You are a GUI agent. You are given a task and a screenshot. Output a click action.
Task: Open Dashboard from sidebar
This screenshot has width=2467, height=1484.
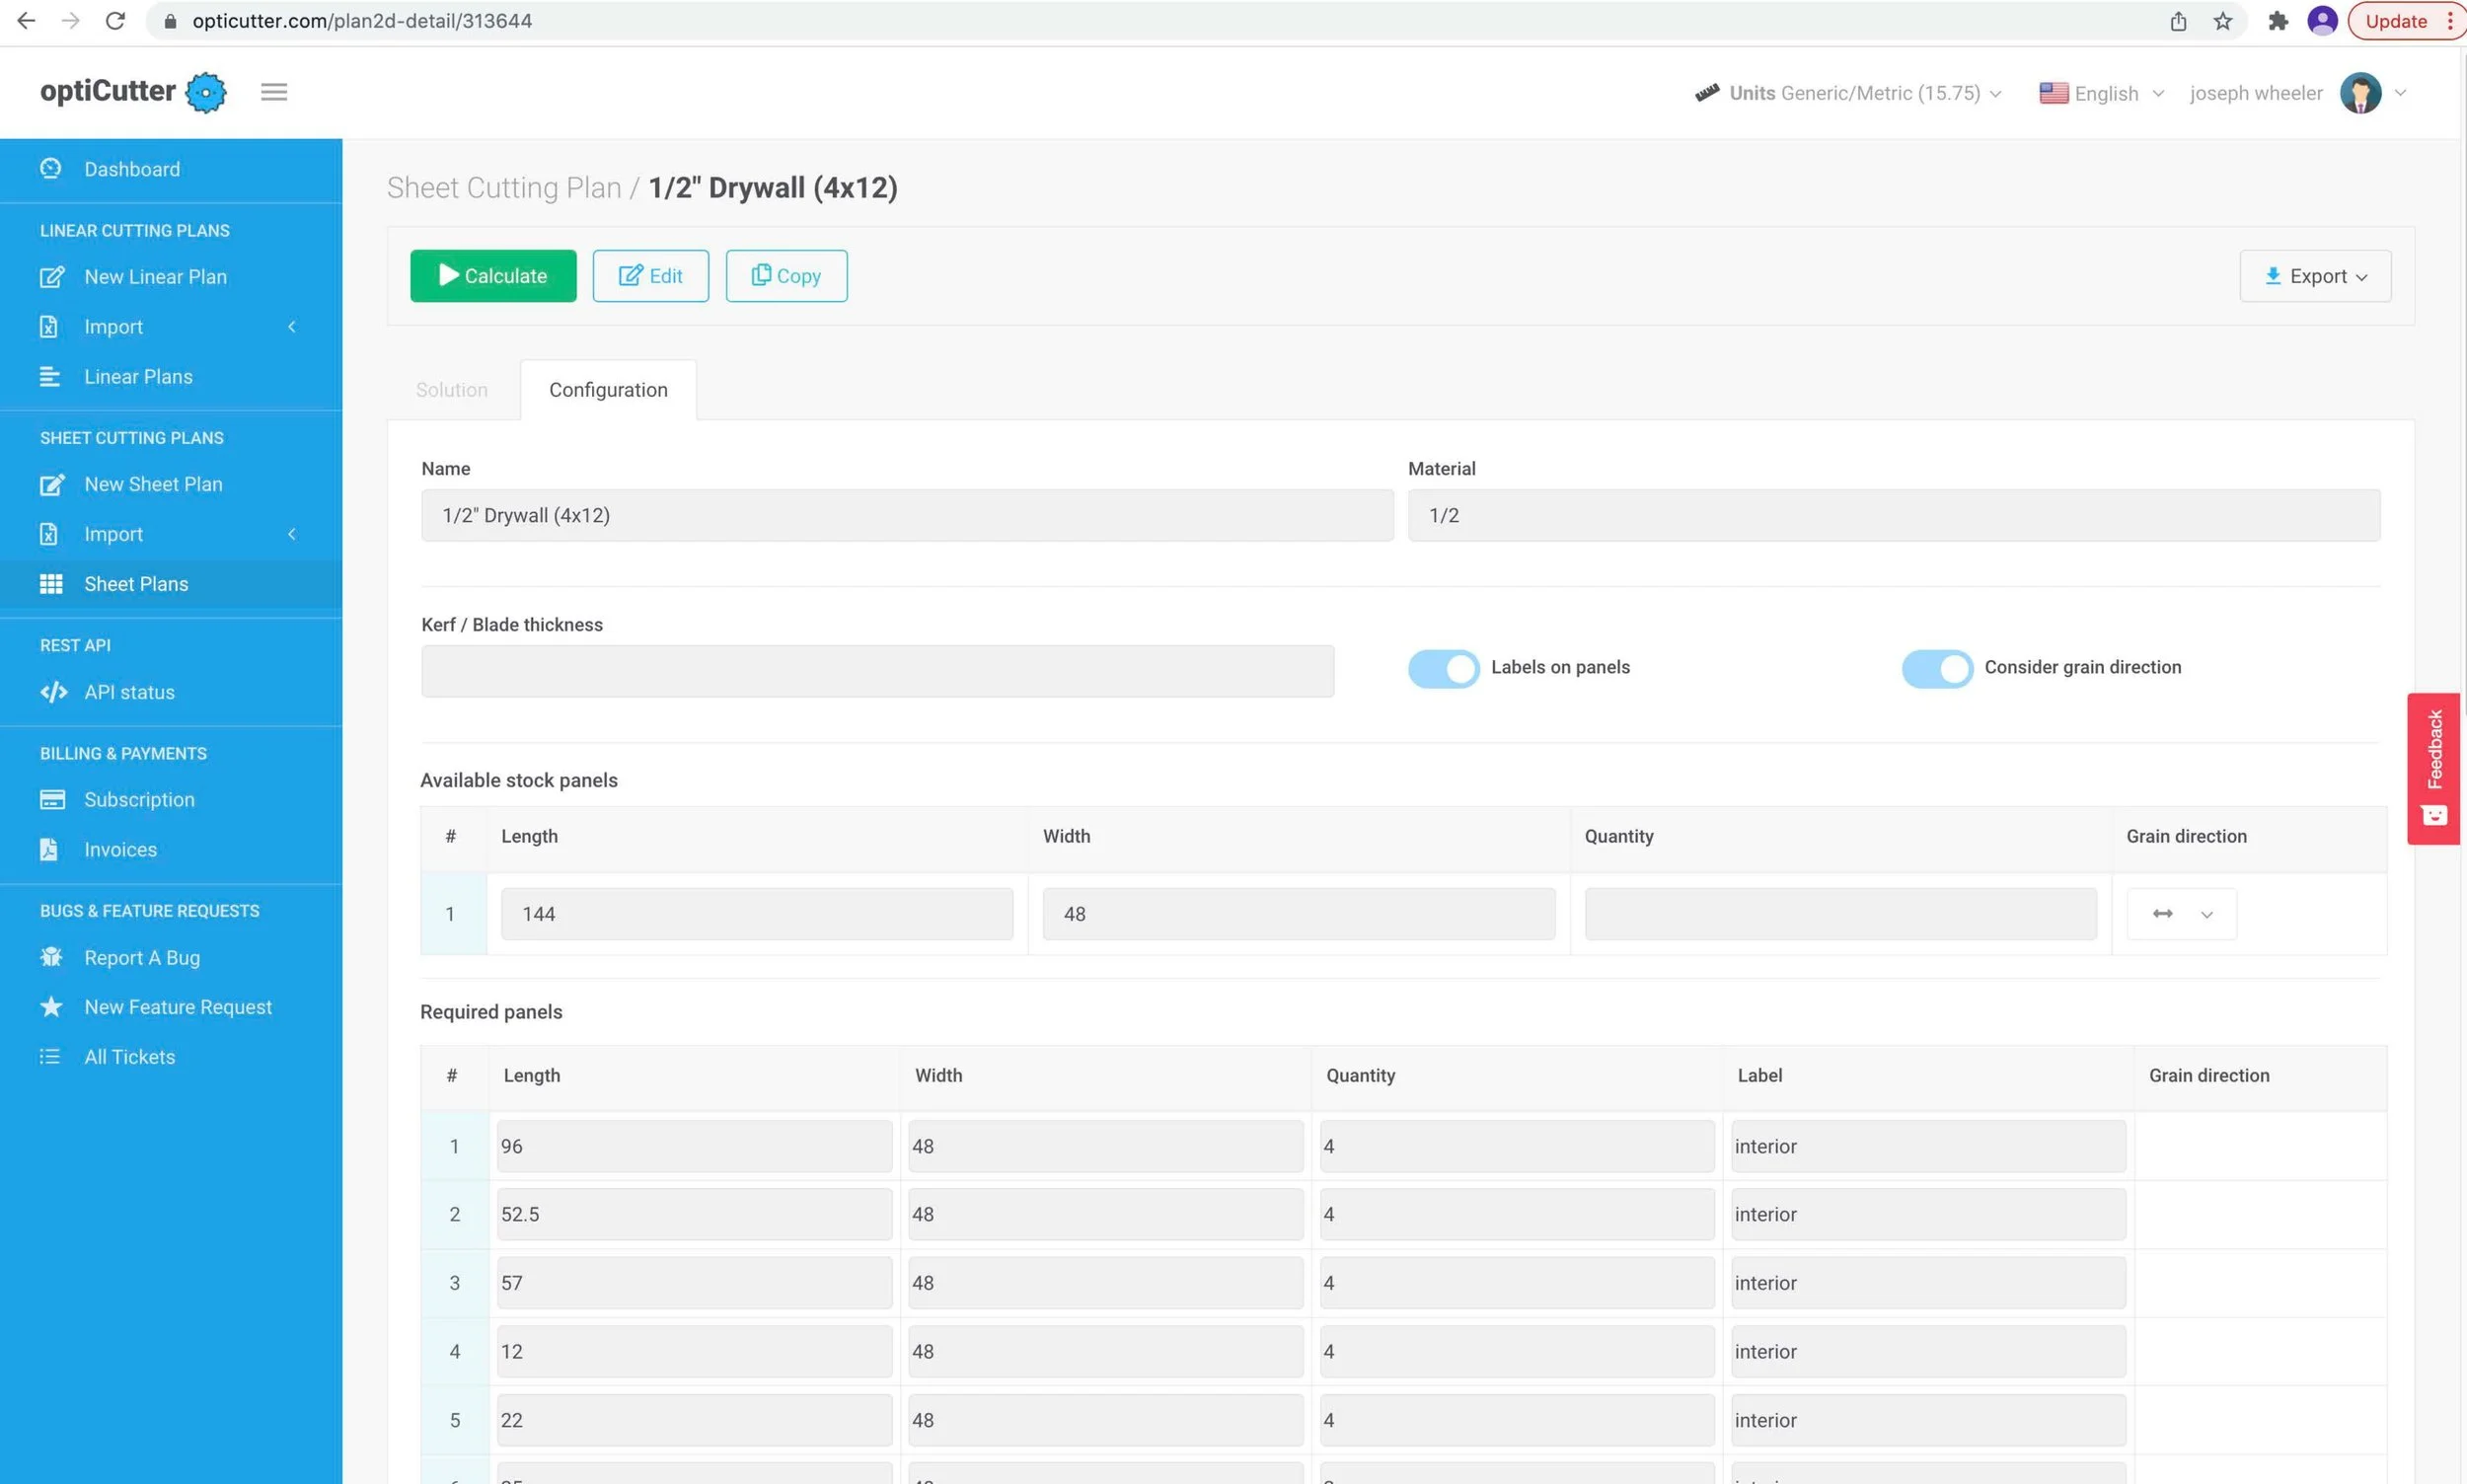point(132,169)
